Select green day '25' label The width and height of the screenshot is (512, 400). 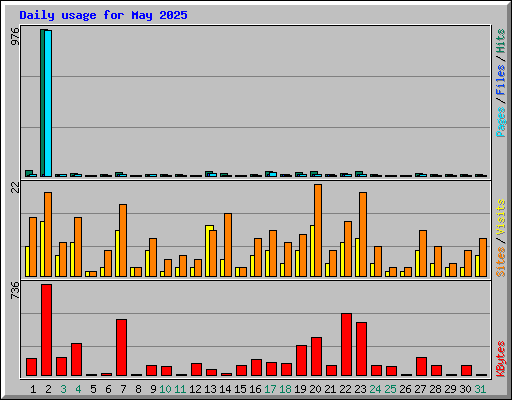click(x=390, y=389)
